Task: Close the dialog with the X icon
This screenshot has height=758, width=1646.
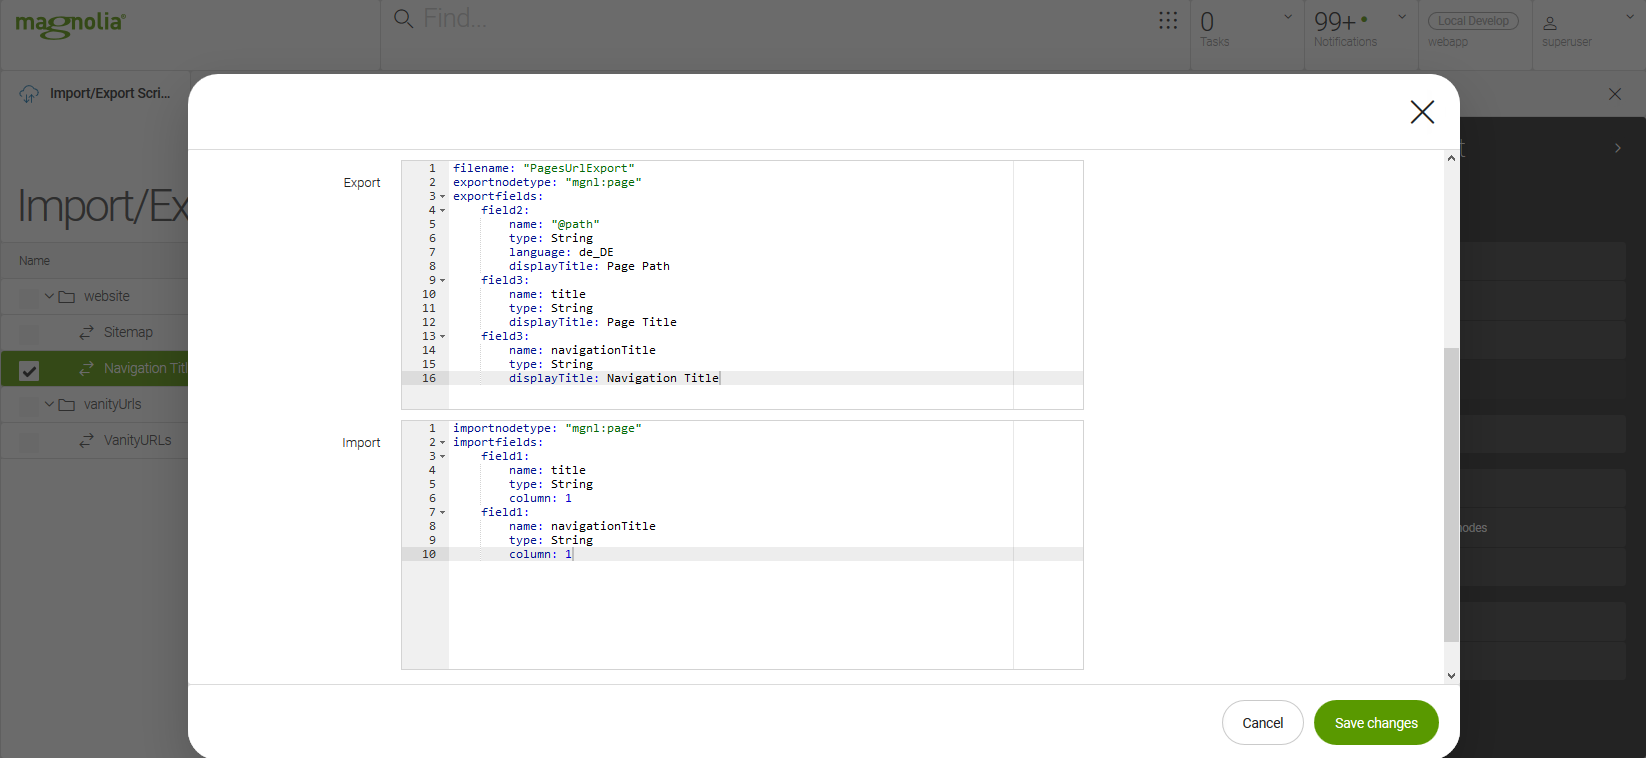Action: point(1421,112)
